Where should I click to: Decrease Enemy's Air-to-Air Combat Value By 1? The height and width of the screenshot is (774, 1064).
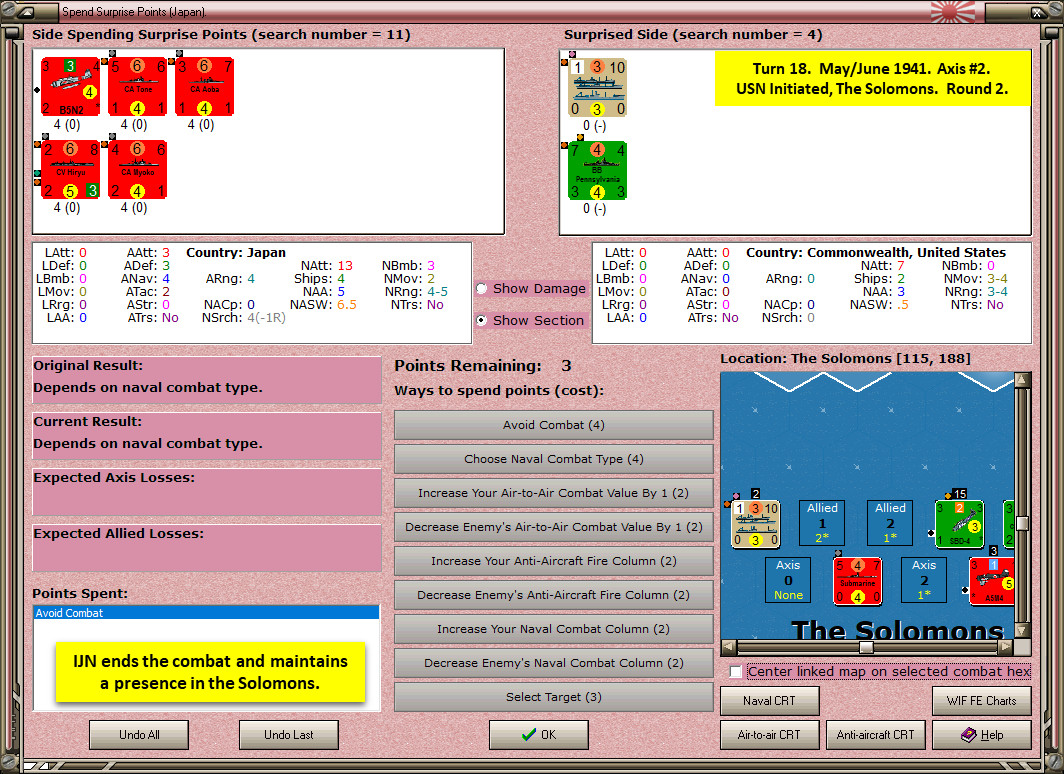[554, 526]
